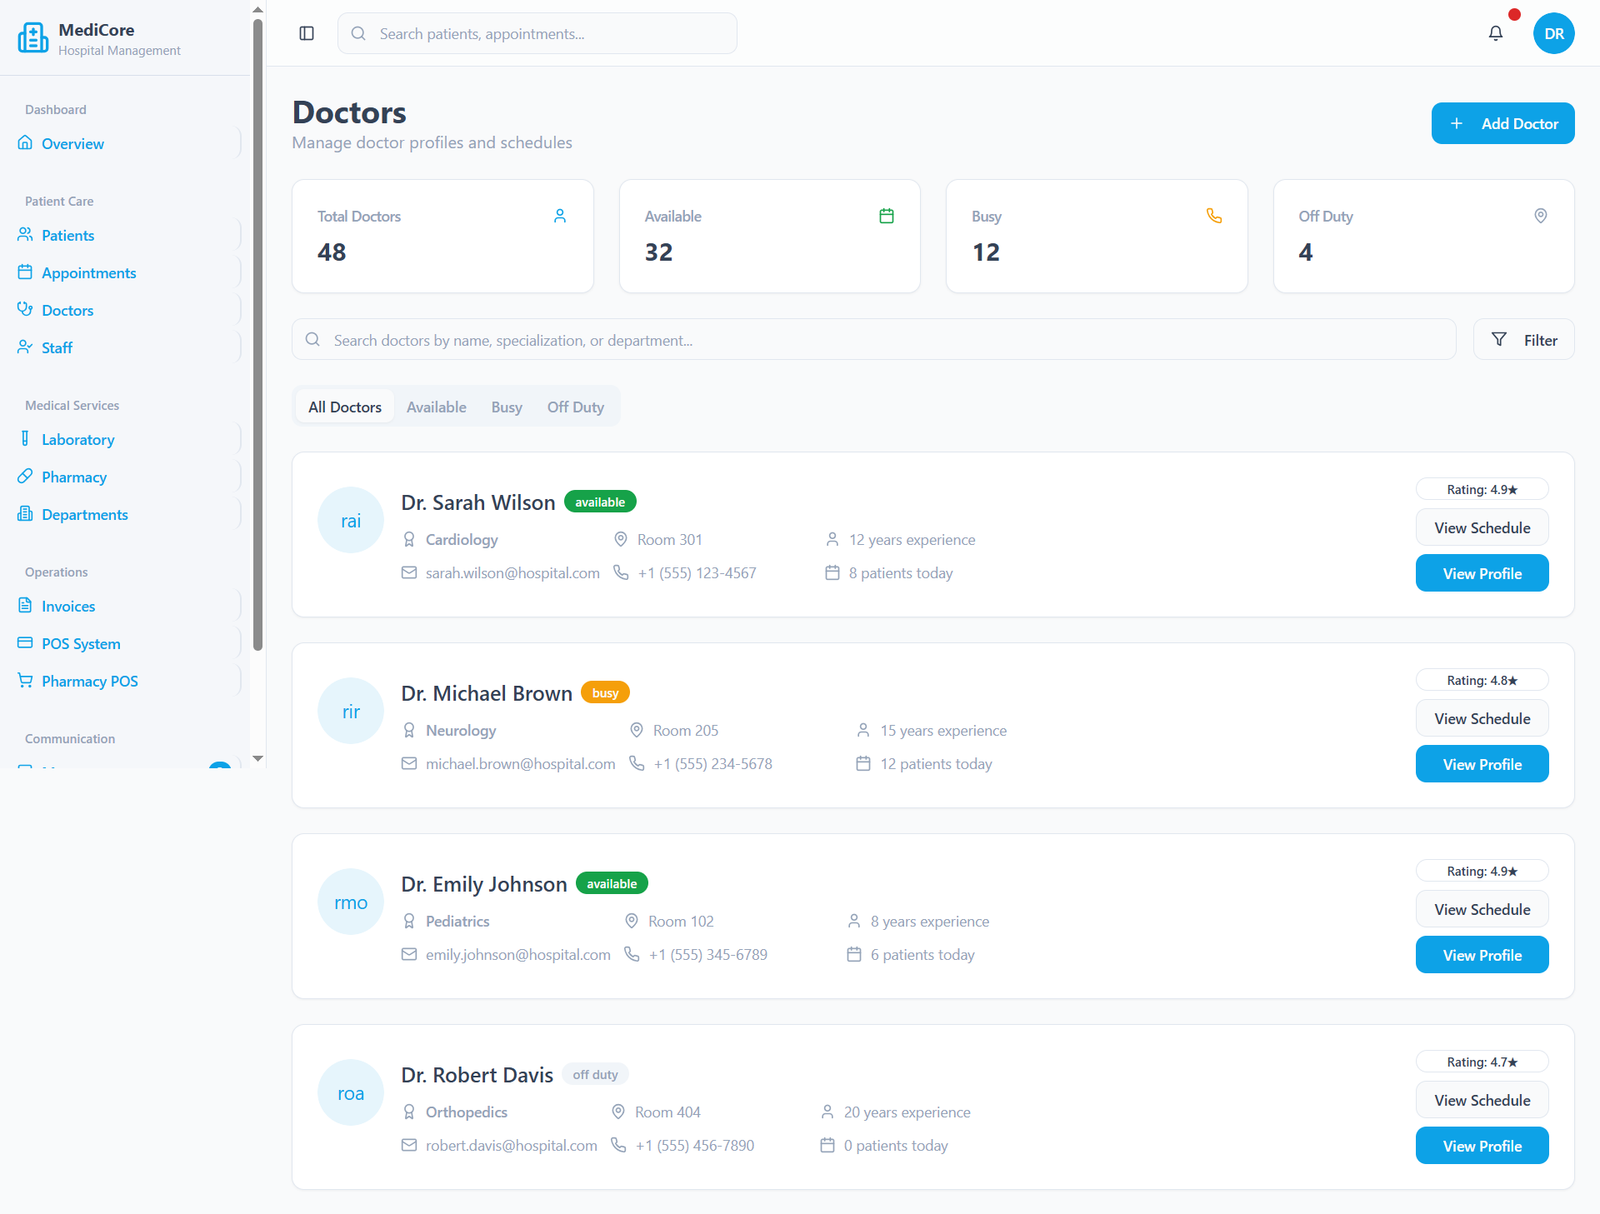Click the notification bell icon
The image size is (1600, 1214).
[x=1495, y=34]
